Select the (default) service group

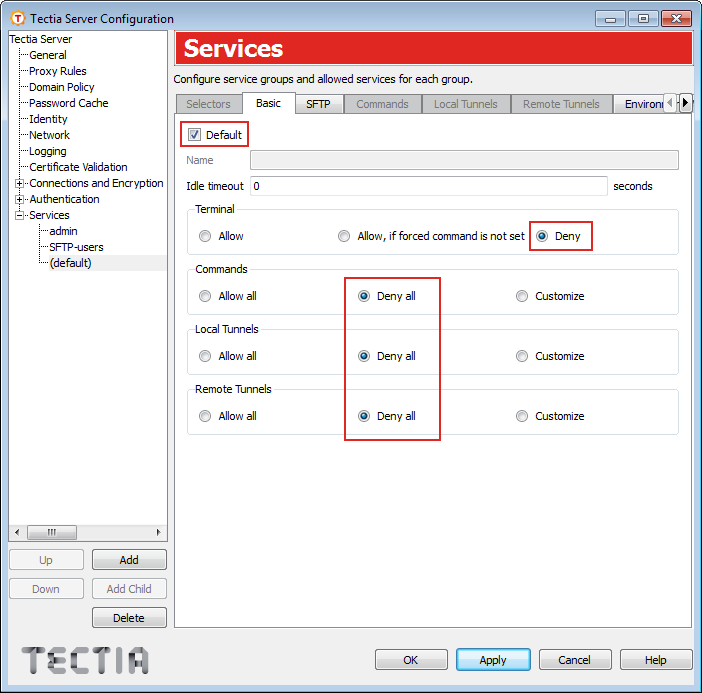71,263
